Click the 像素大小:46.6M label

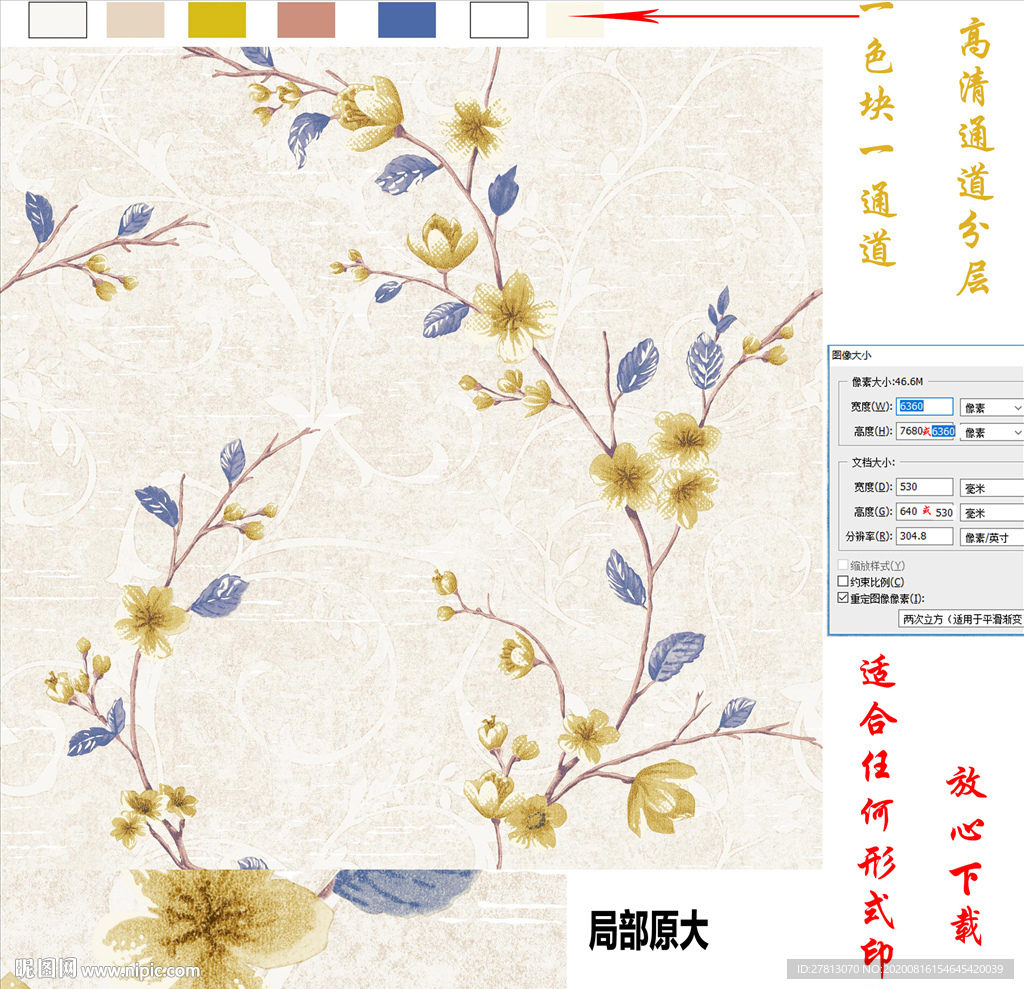pos(887,381)
